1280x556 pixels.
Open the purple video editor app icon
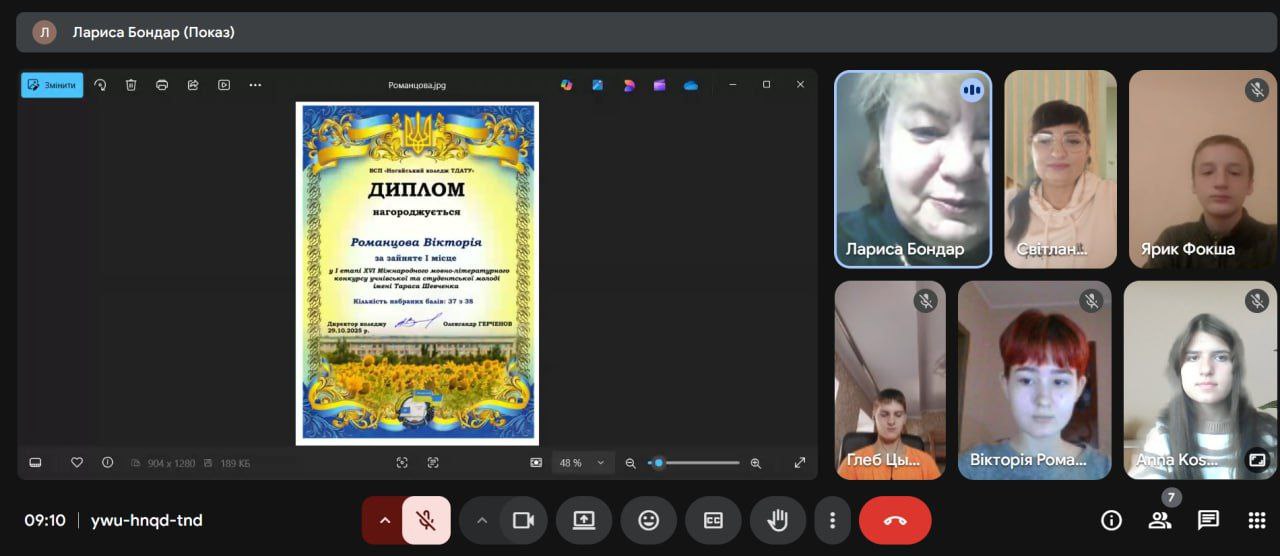pos(660,85)
